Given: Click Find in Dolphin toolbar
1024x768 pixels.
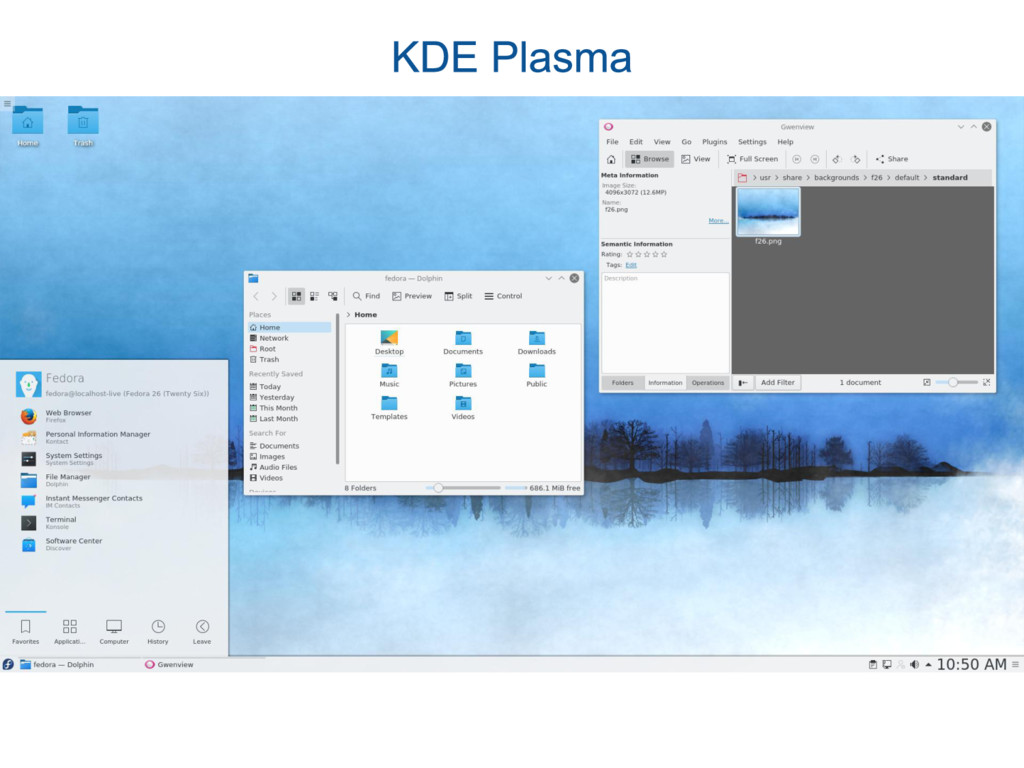Looking at the screenshot, I should [366, 296].
